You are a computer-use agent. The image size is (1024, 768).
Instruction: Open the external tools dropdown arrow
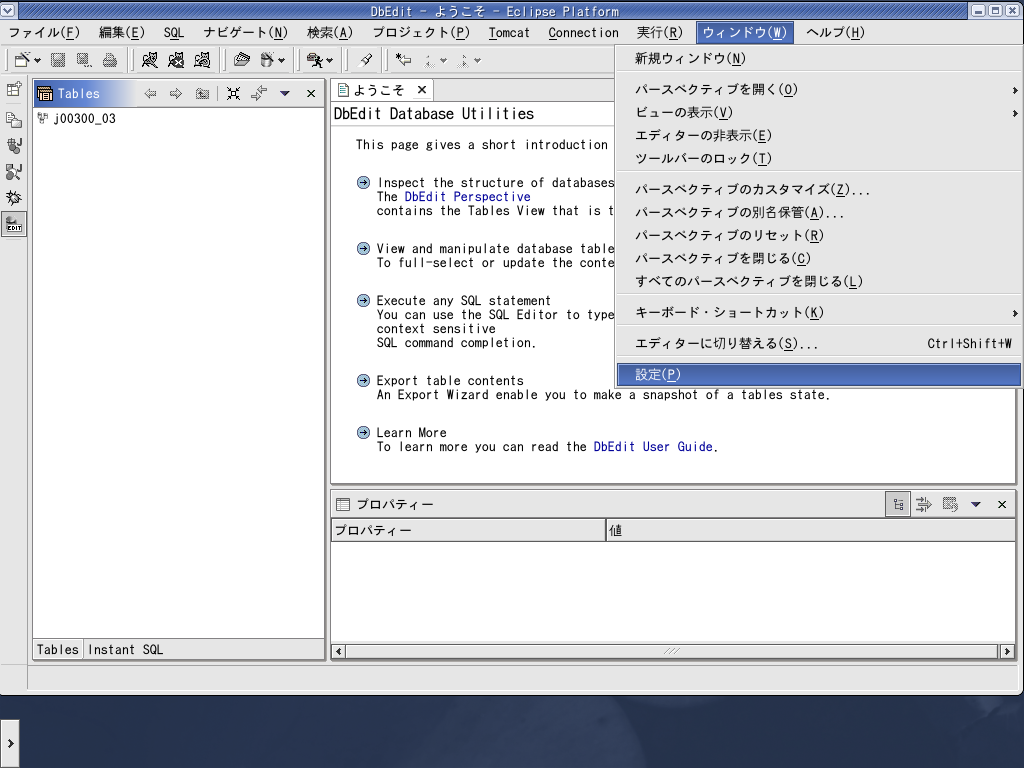tap(329, 61)
